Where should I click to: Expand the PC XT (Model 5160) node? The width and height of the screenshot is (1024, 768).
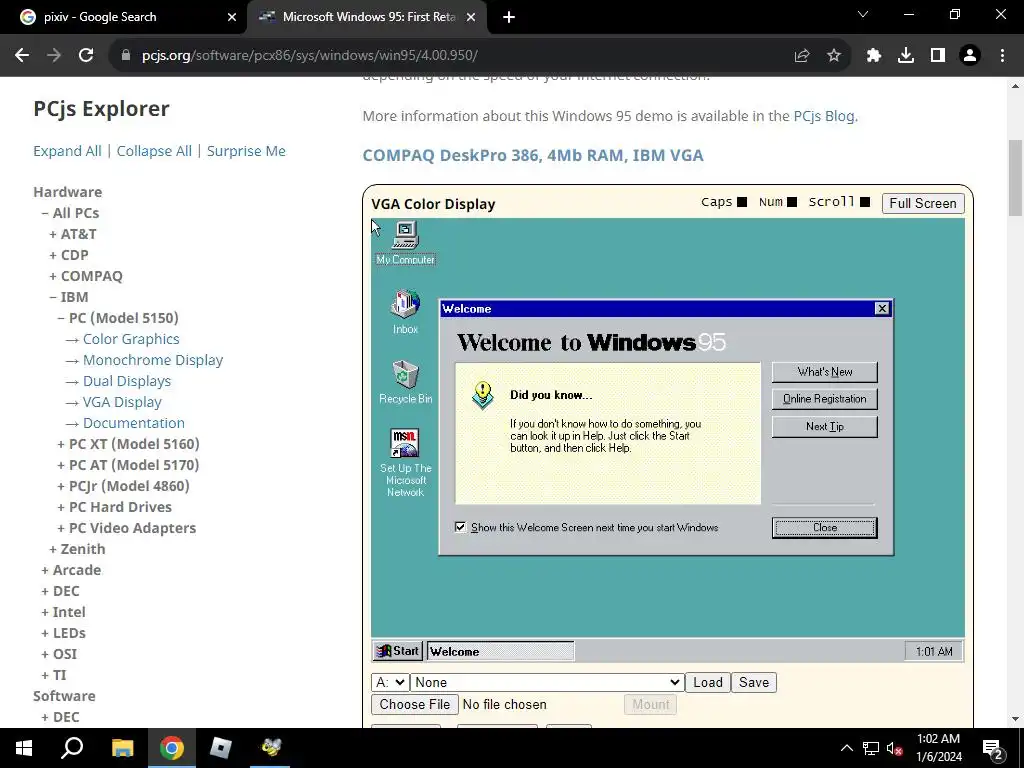(x=128, y=444)
